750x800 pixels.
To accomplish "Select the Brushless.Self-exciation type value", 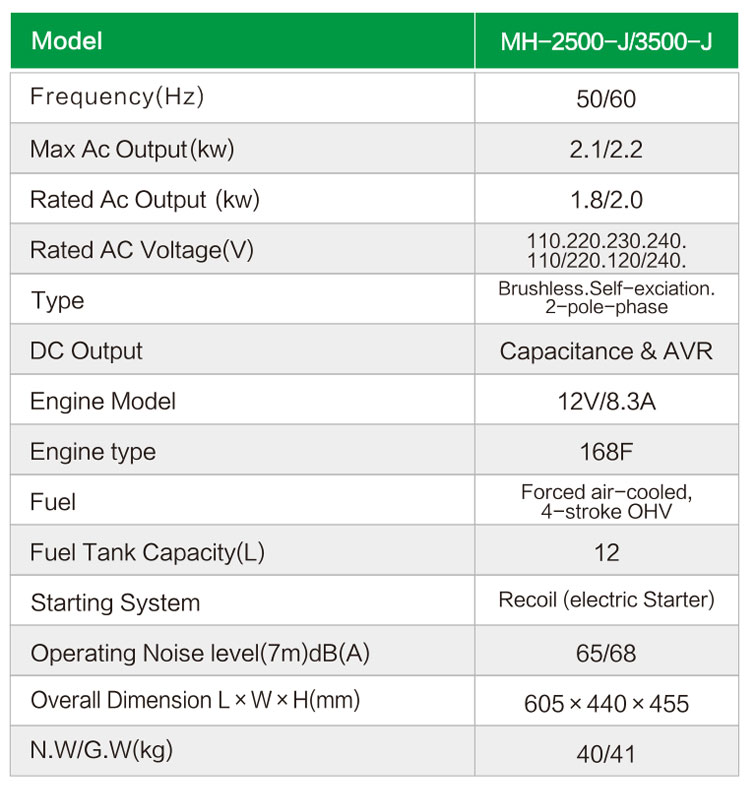I will click(606, 297).
